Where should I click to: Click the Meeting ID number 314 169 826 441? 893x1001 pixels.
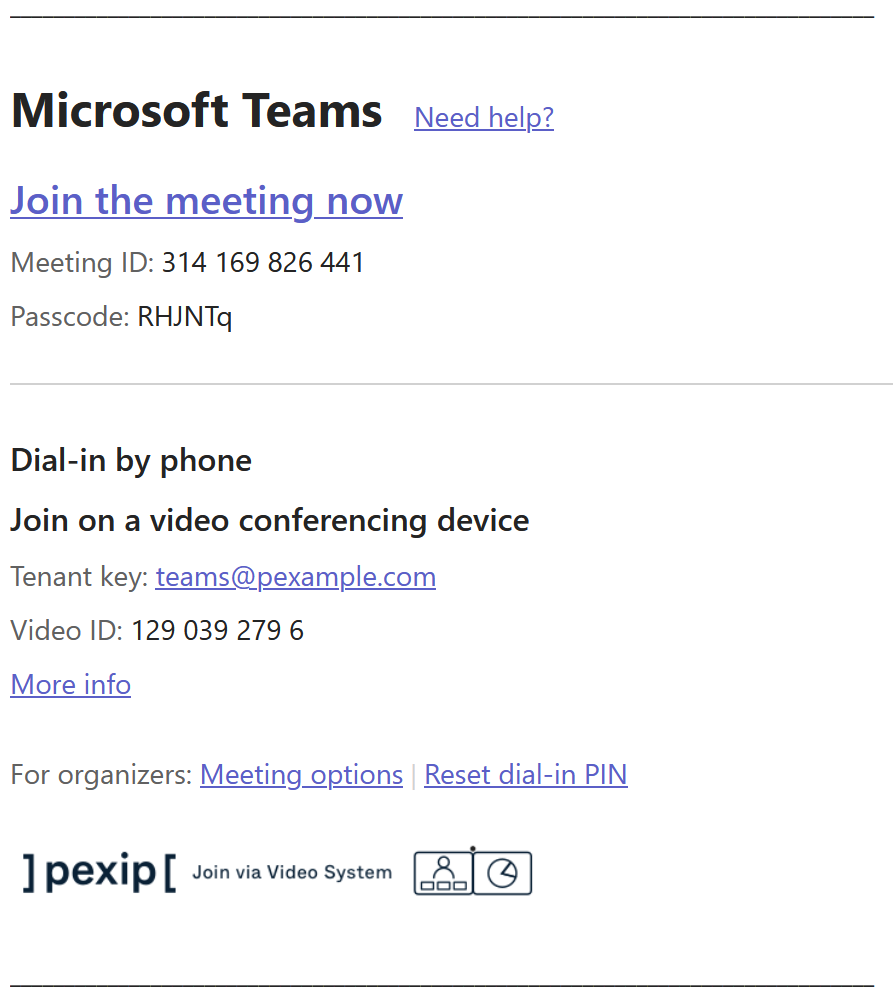(x=263, y=263)
